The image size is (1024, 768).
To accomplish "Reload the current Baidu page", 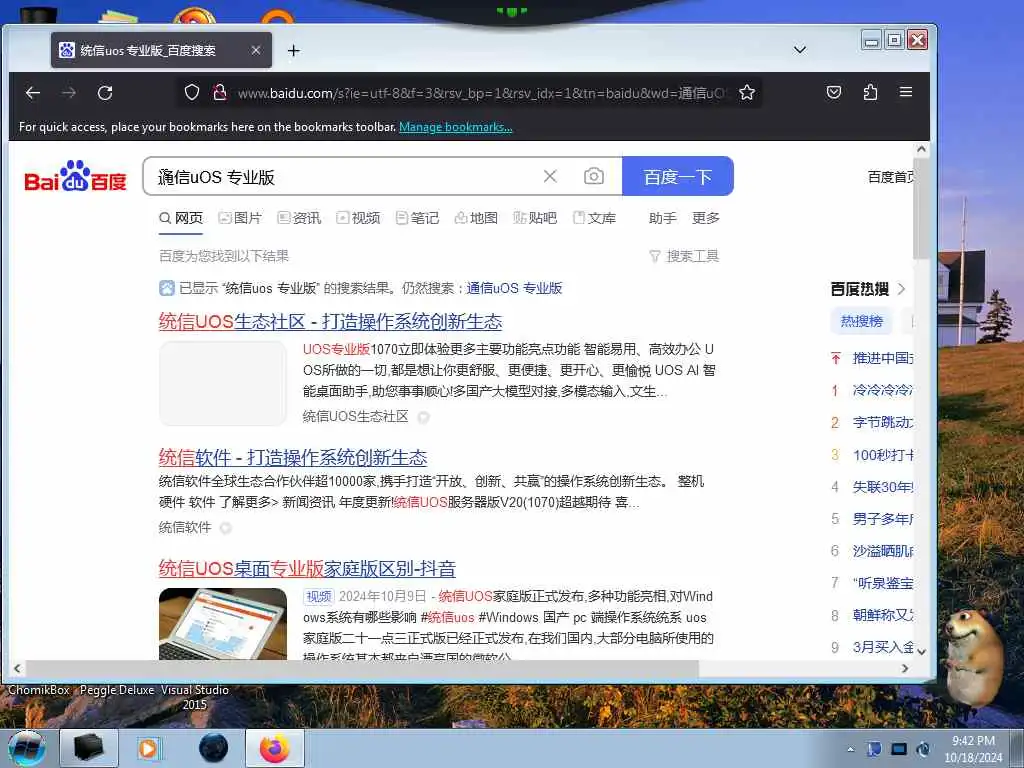I will [105, 93].
